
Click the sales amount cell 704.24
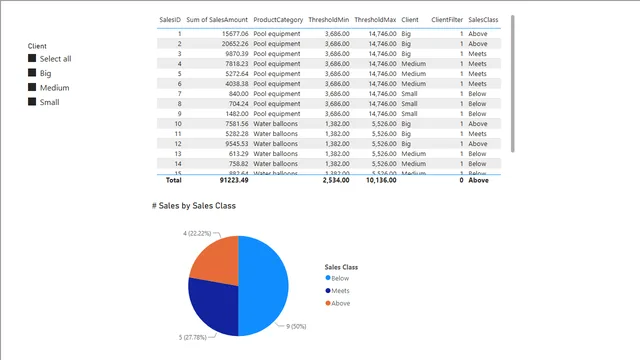click(238, 104)
